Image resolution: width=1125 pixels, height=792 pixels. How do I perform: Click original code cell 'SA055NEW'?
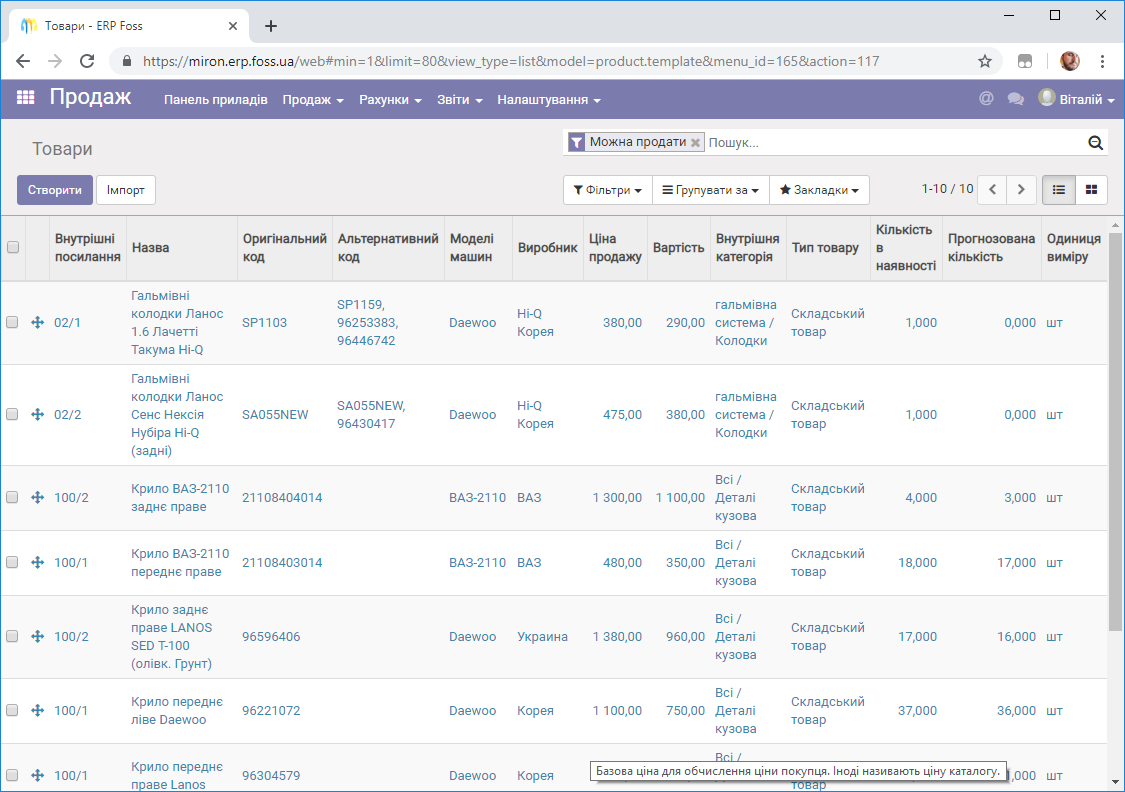click(x=276, y=415)
